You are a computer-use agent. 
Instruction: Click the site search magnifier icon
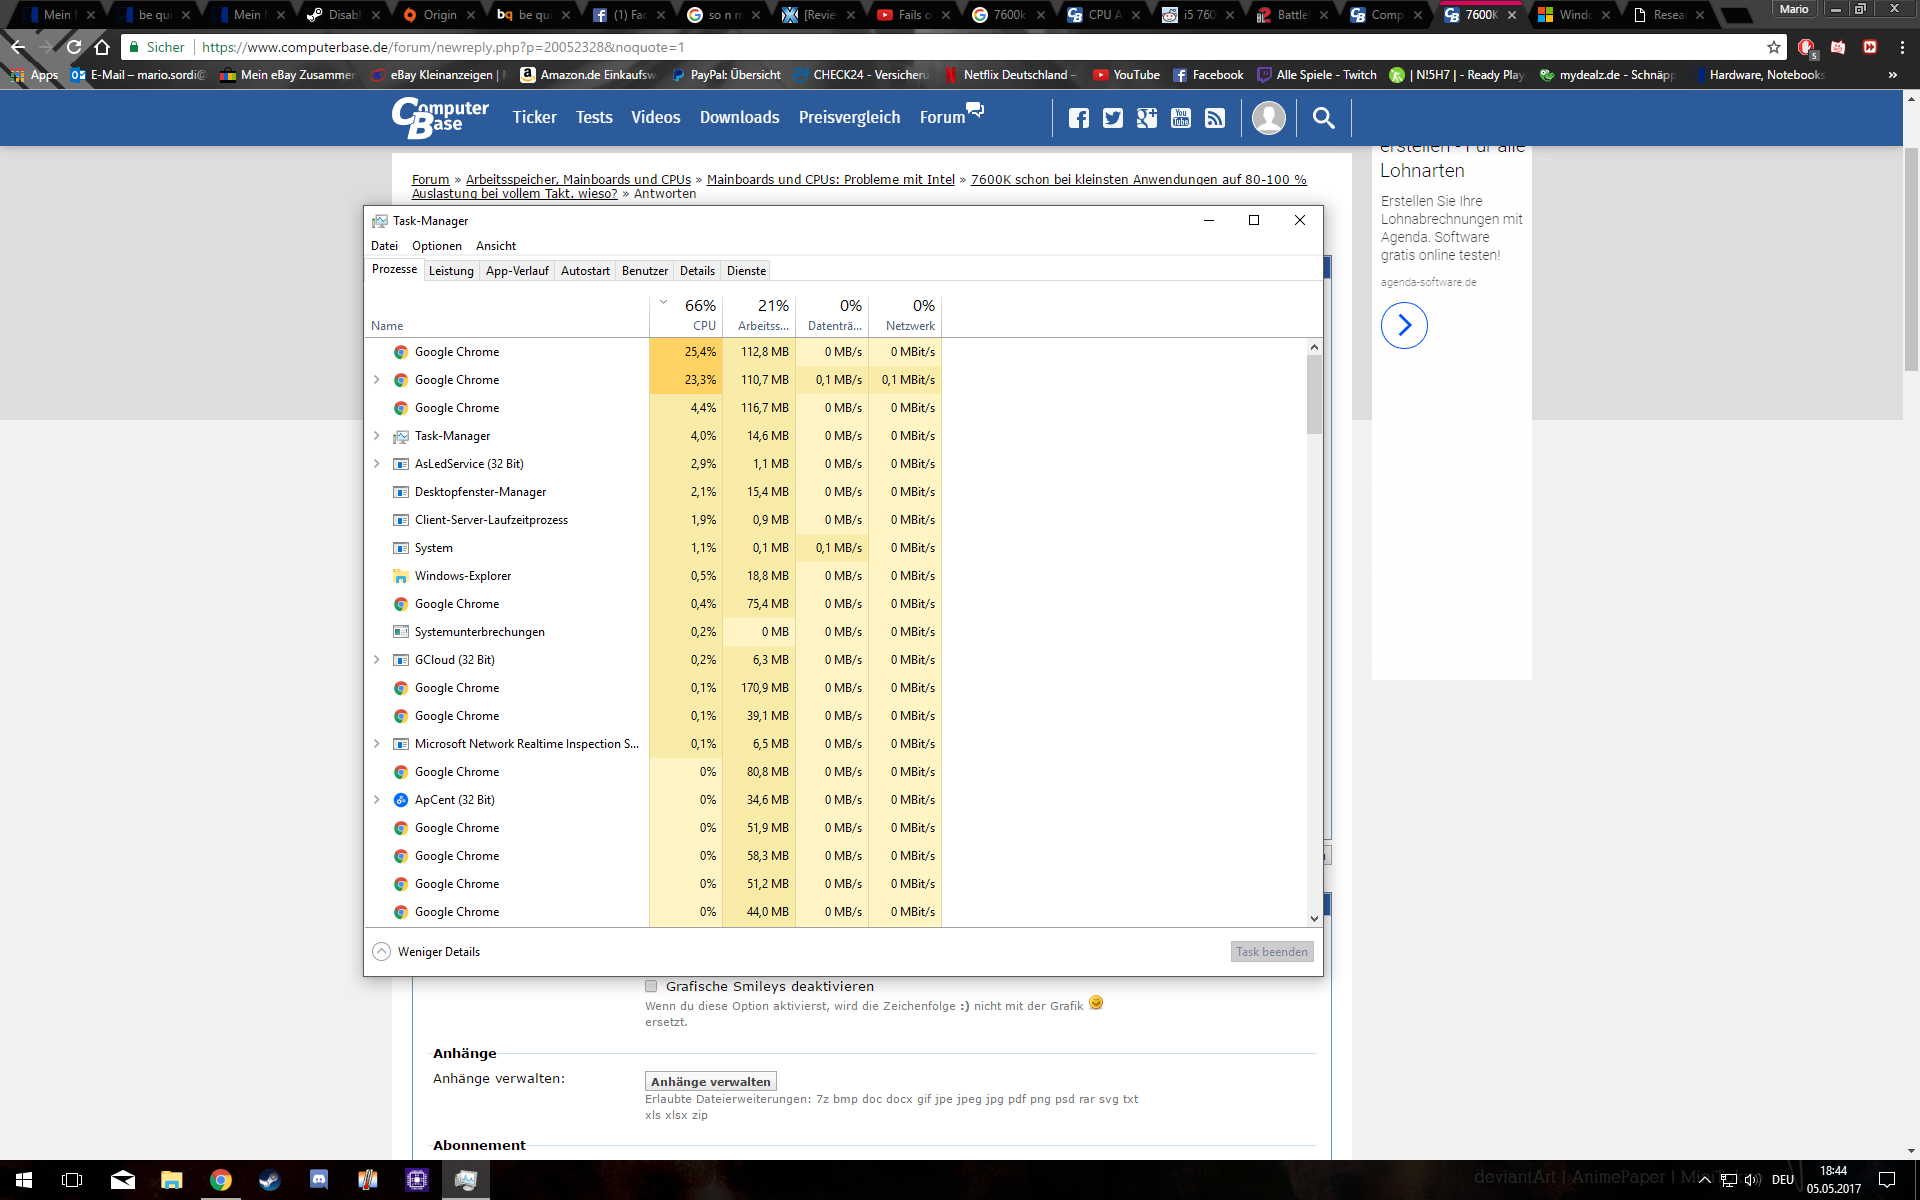tap(1323, 118)
